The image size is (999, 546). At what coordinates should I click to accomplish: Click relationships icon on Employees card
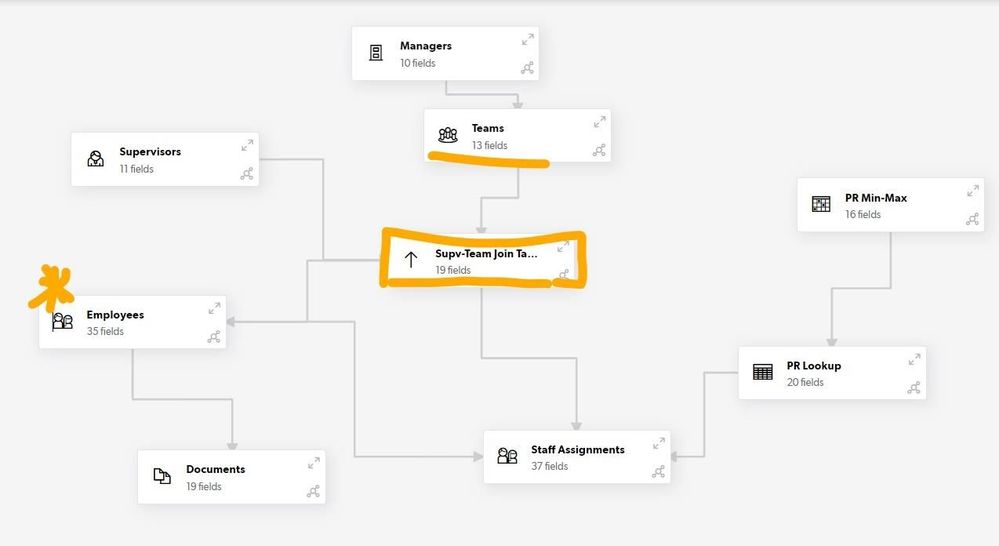[x=213, y=336]
